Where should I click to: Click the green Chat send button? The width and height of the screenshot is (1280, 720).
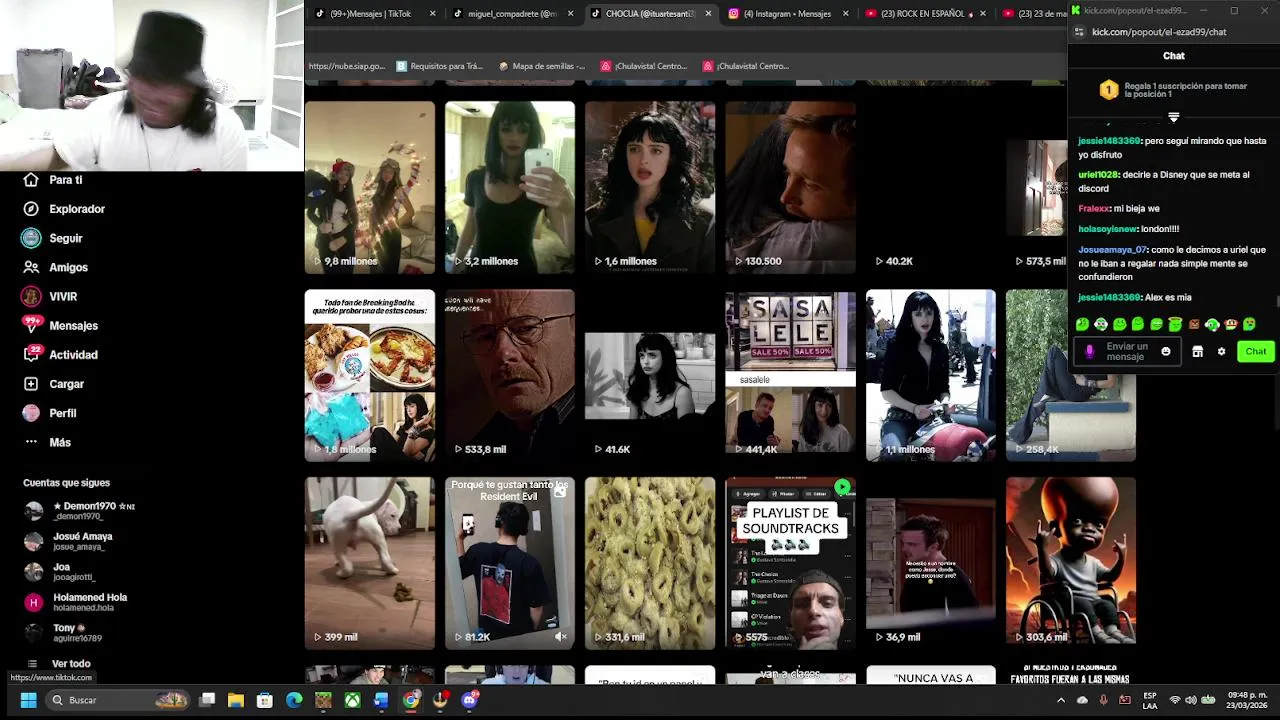pyautogui.click(x=1256, y=352)
